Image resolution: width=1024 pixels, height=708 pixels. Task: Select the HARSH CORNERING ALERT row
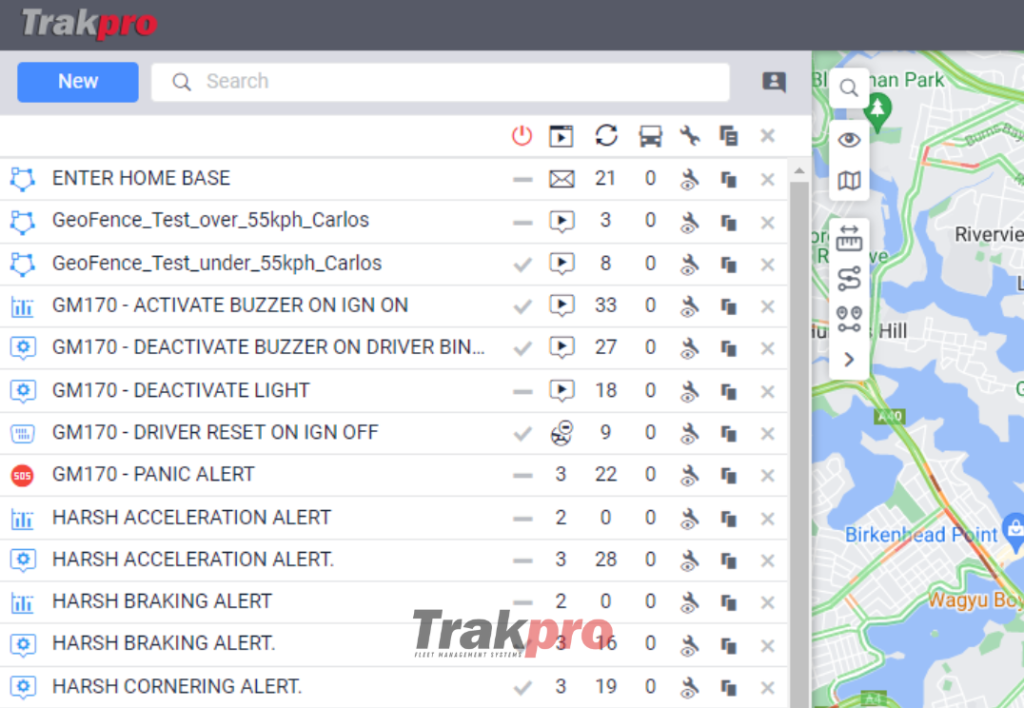coord(200,686)
